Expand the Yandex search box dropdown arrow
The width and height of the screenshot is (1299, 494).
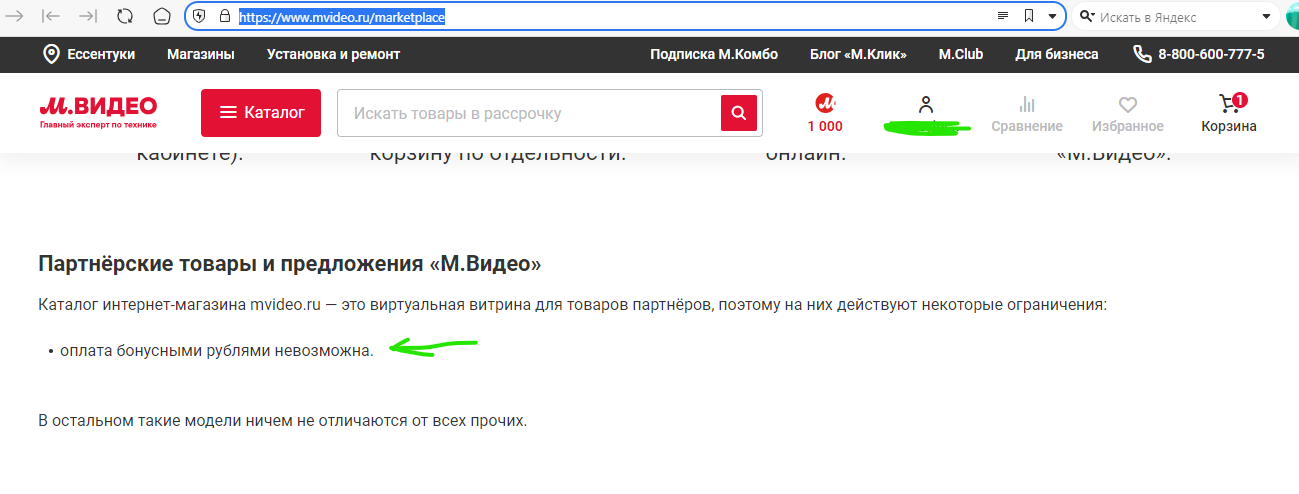[1267, 17]
